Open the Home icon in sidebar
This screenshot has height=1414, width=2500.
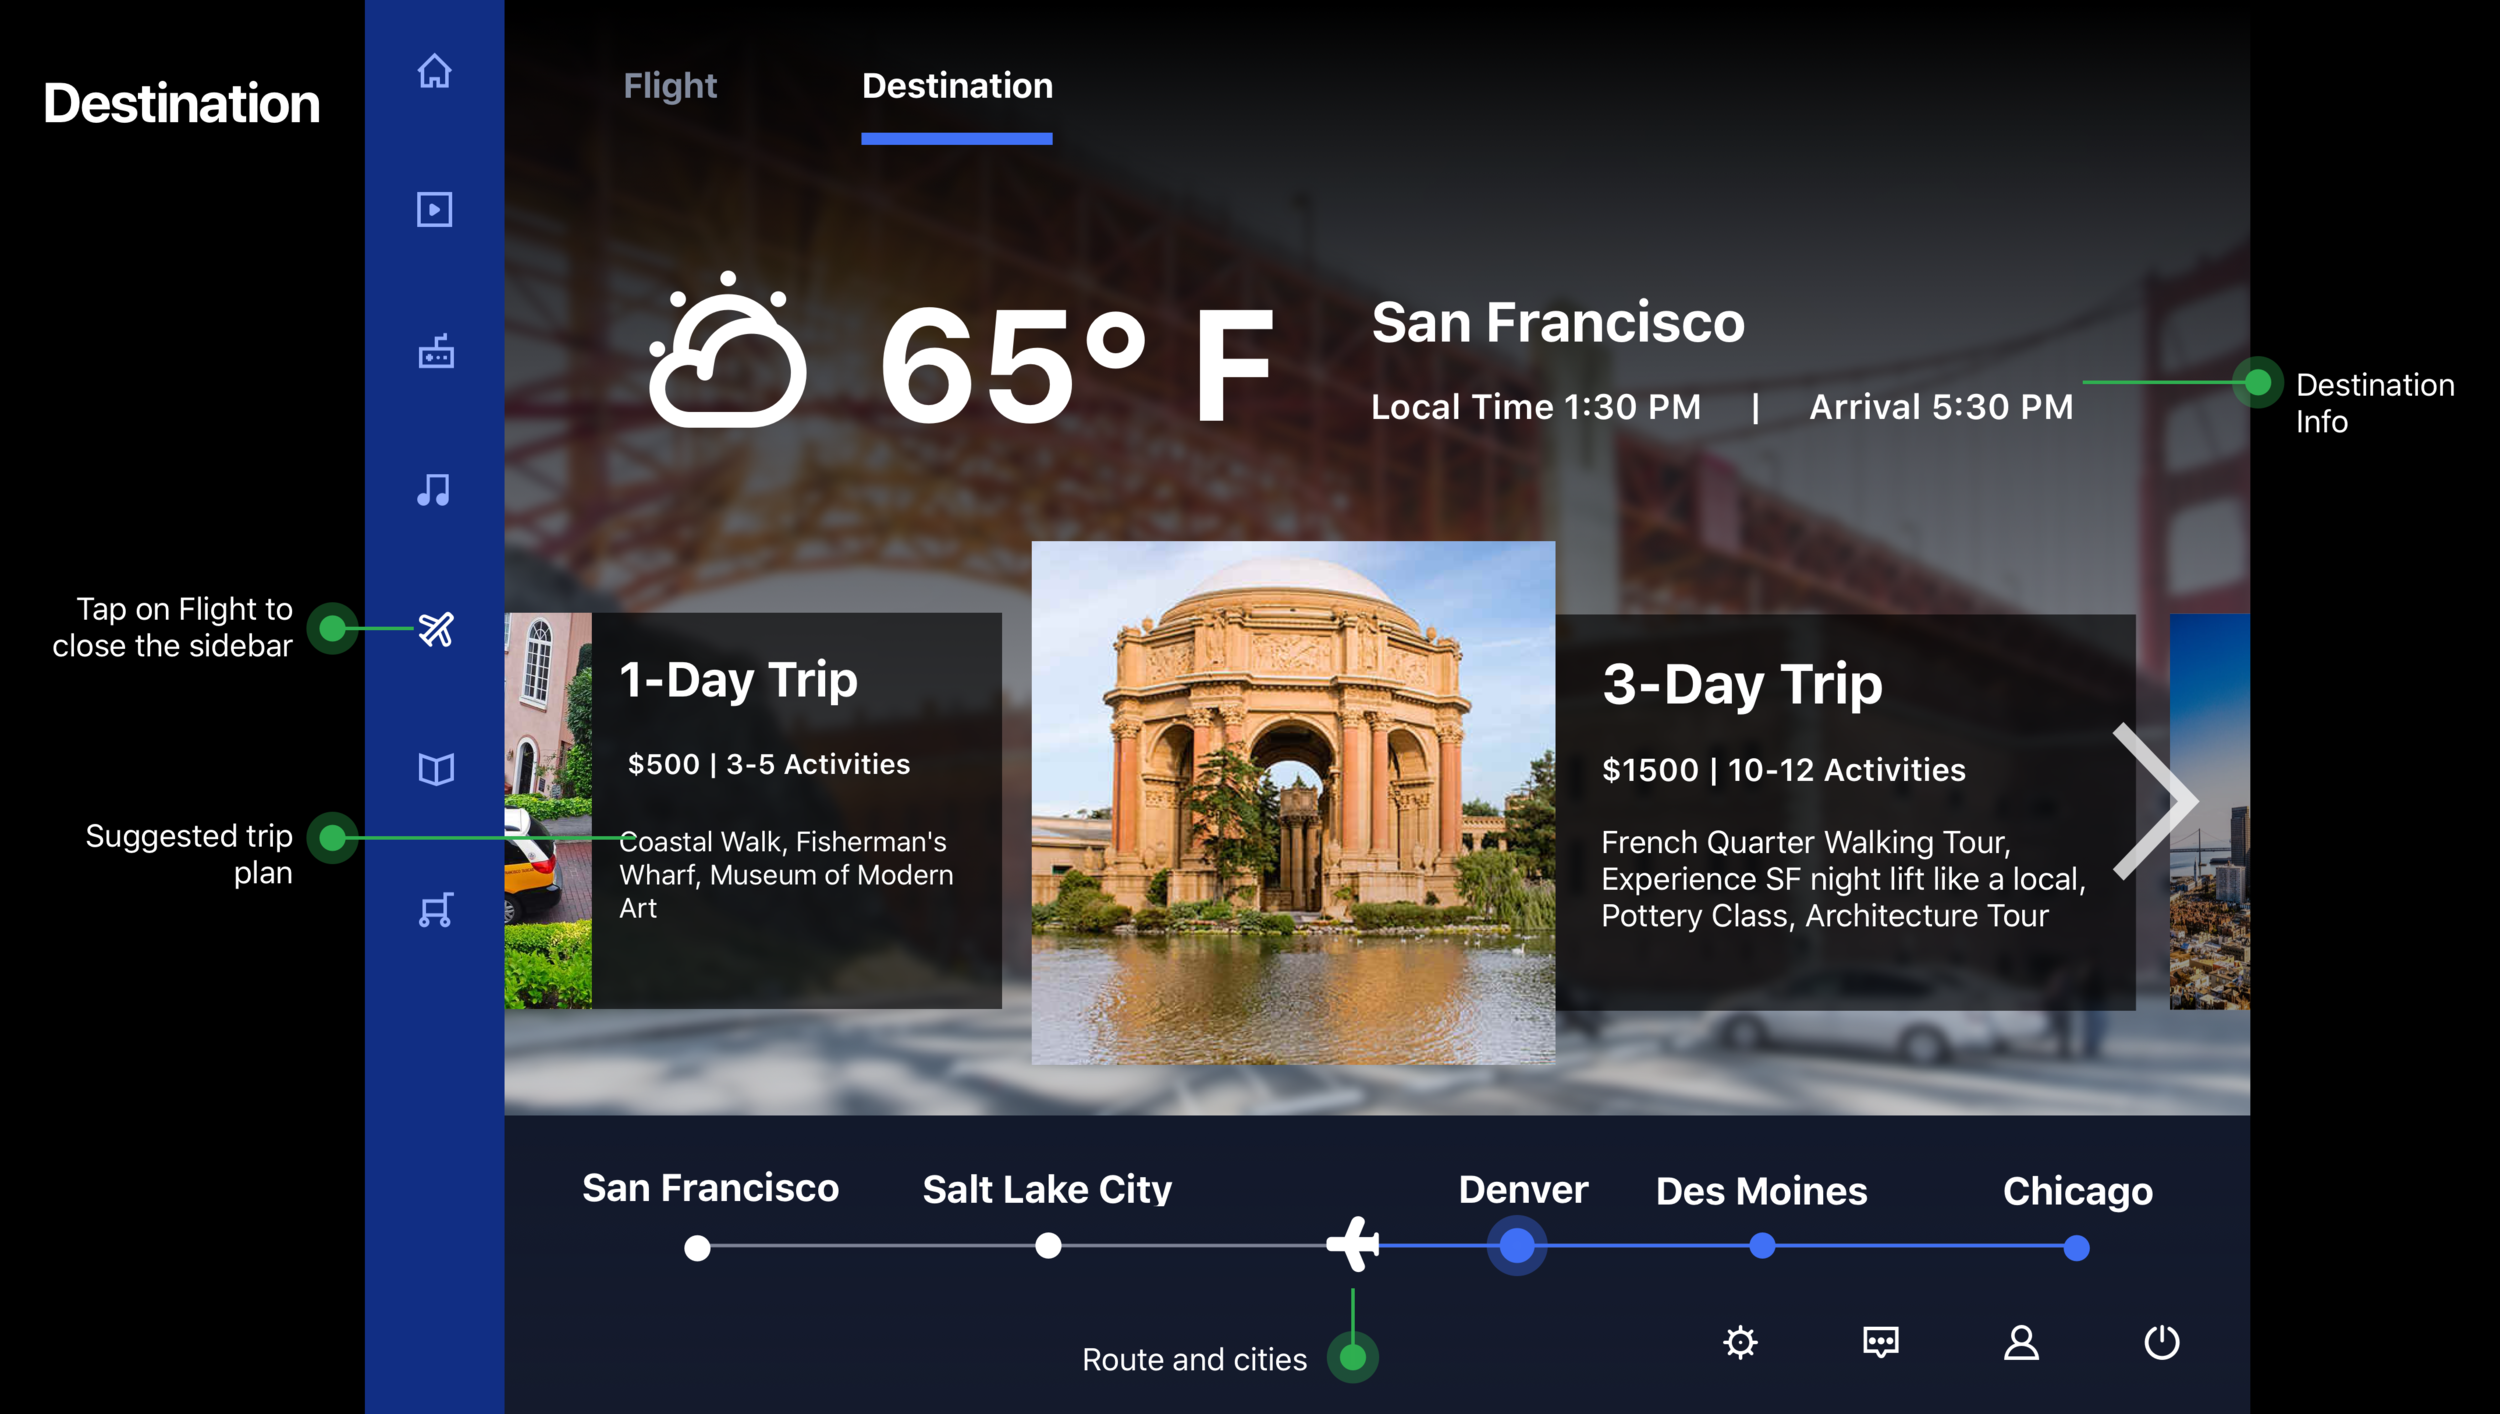(434, 72)
